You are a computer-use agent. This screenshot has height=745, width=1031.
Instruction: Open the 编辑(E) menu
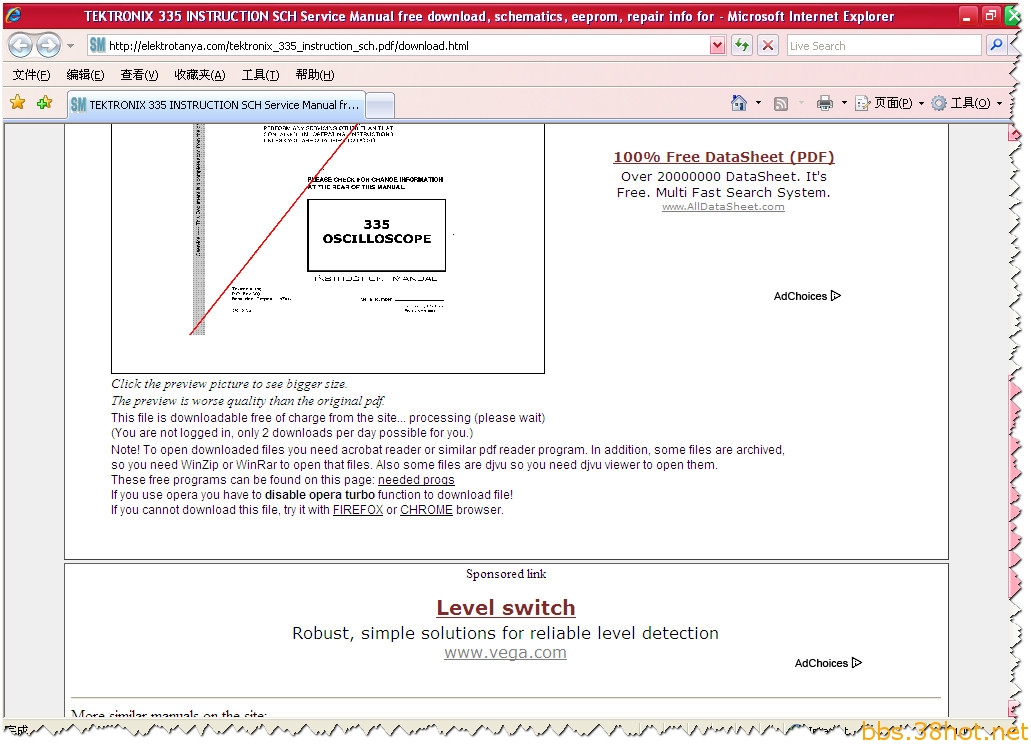85,75
